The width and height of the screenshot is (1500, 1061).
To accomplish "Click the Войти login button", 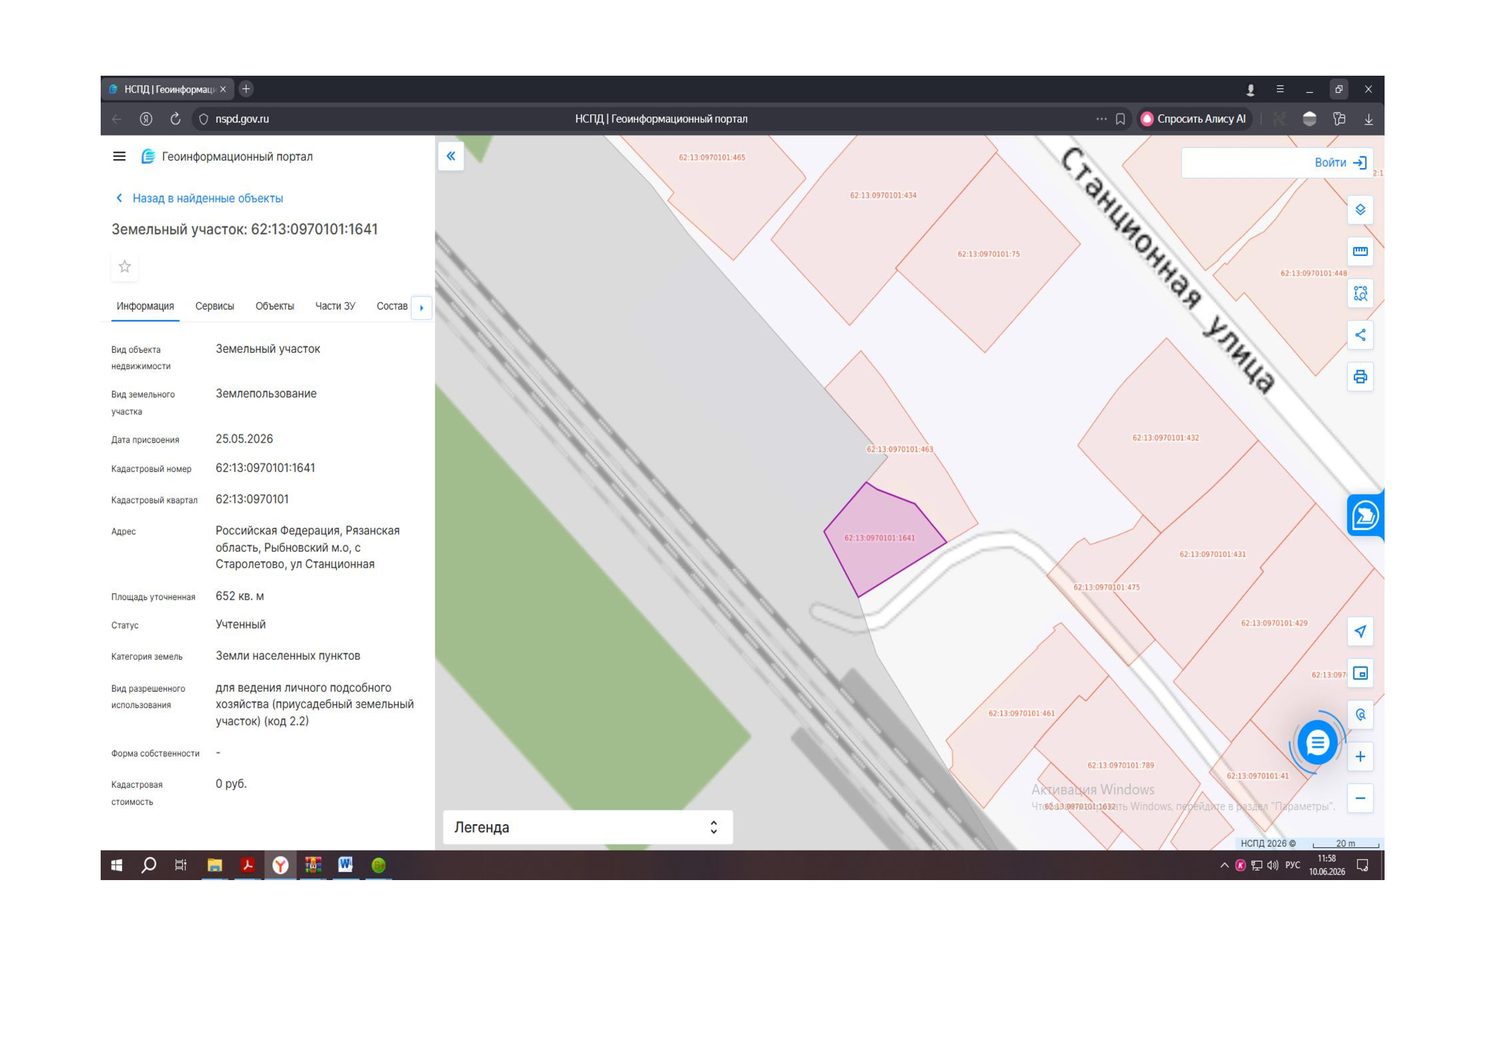I will coord(1340,162).
